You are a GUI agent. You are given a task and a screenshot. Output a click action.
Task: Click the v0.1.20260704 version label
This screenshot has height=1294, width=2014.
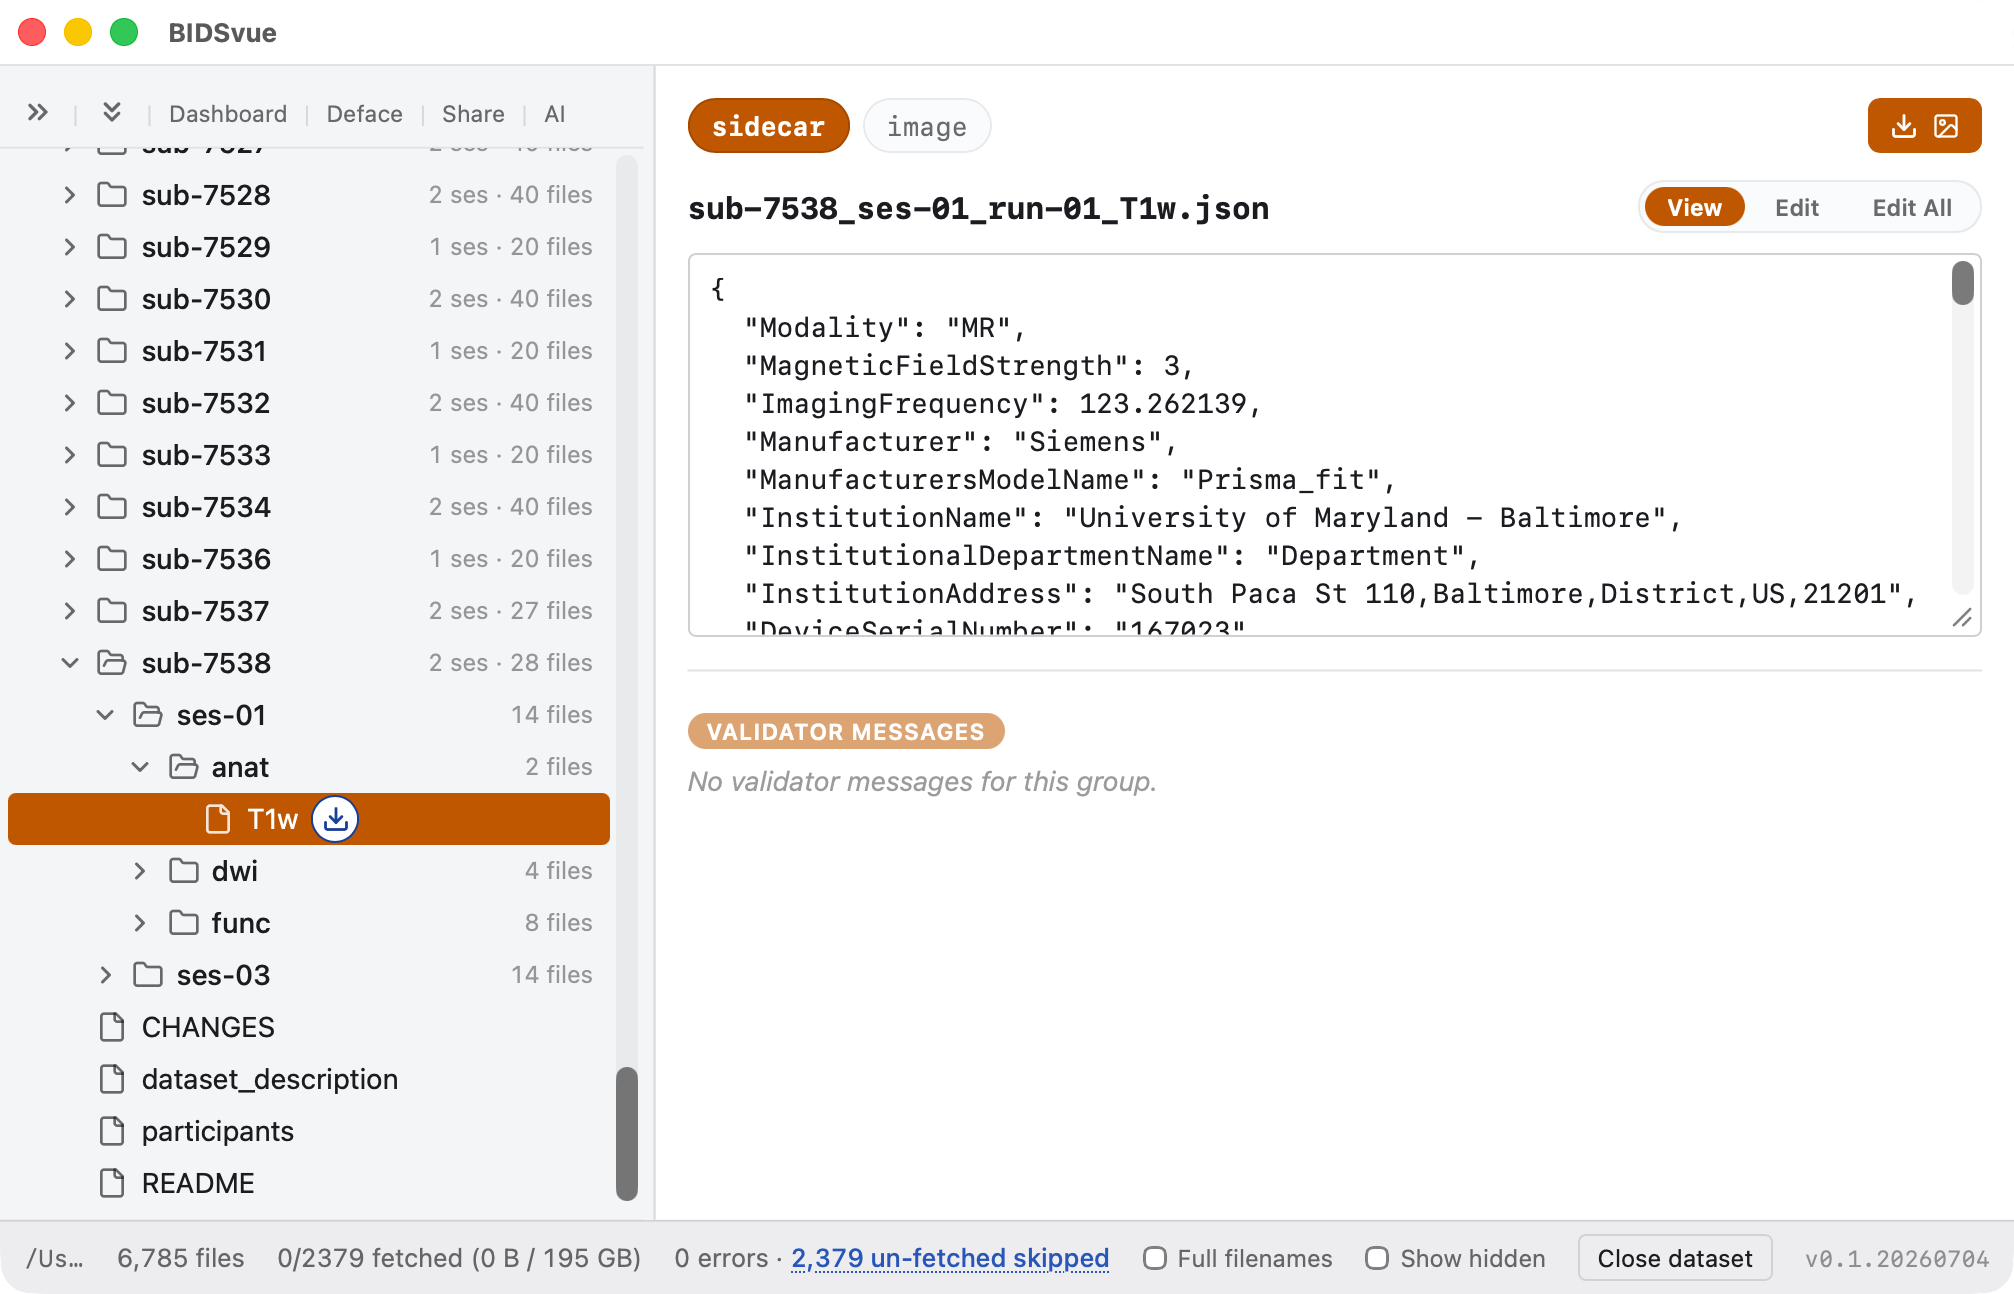pos(1896,1258)
